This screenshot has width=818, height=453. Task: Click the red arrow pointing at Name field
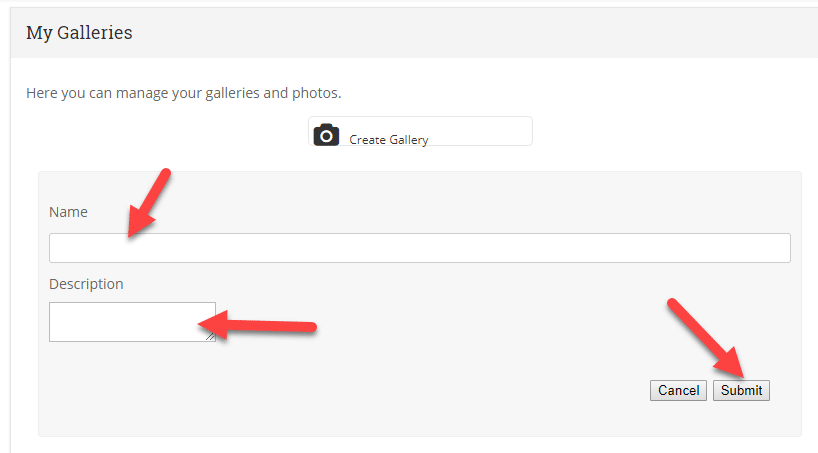pos(149,204)
